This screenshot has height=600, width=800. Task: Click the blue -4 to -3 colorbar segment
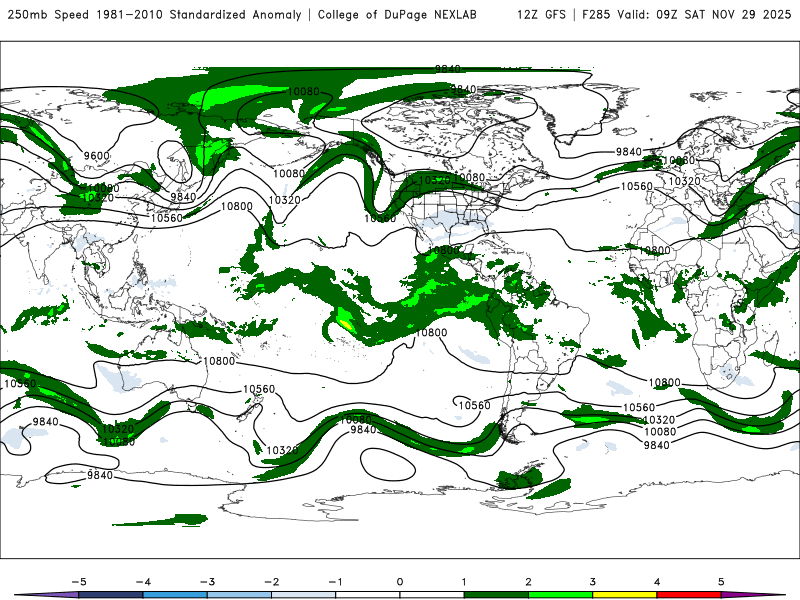click(x=175, y=595)
